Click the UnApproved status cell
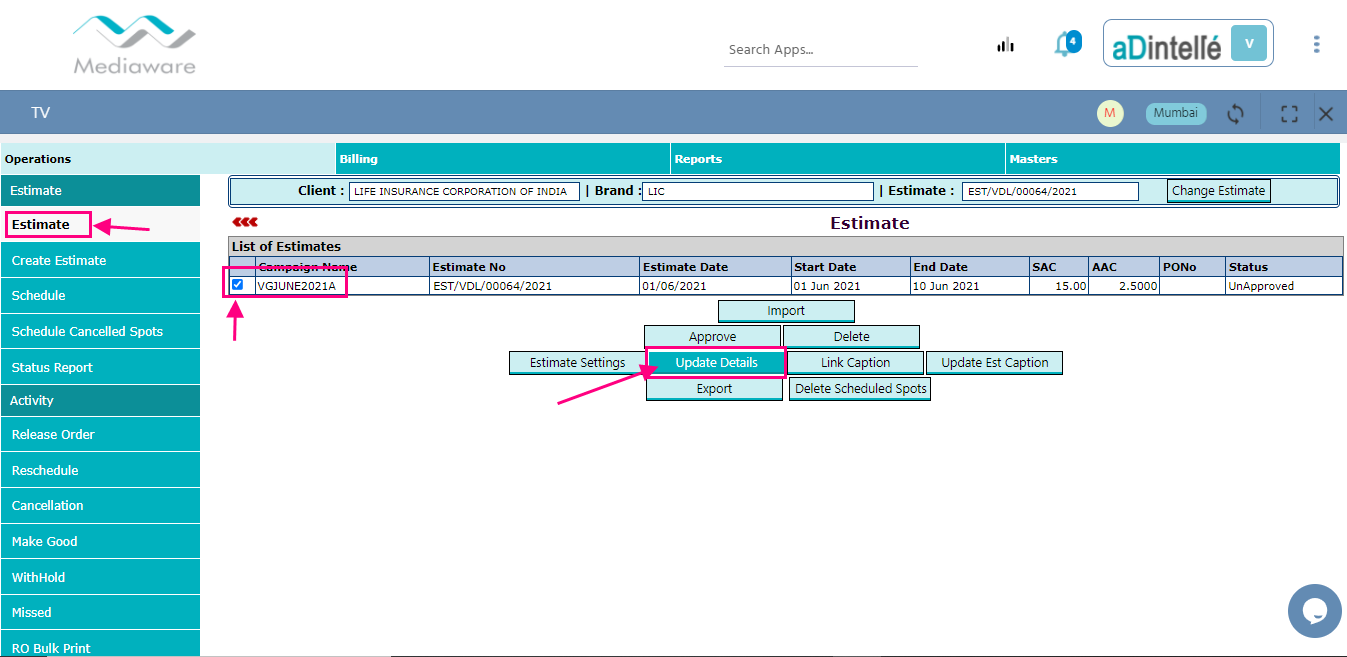Viewport: 1347px width, 657px height. point(1284,286)
